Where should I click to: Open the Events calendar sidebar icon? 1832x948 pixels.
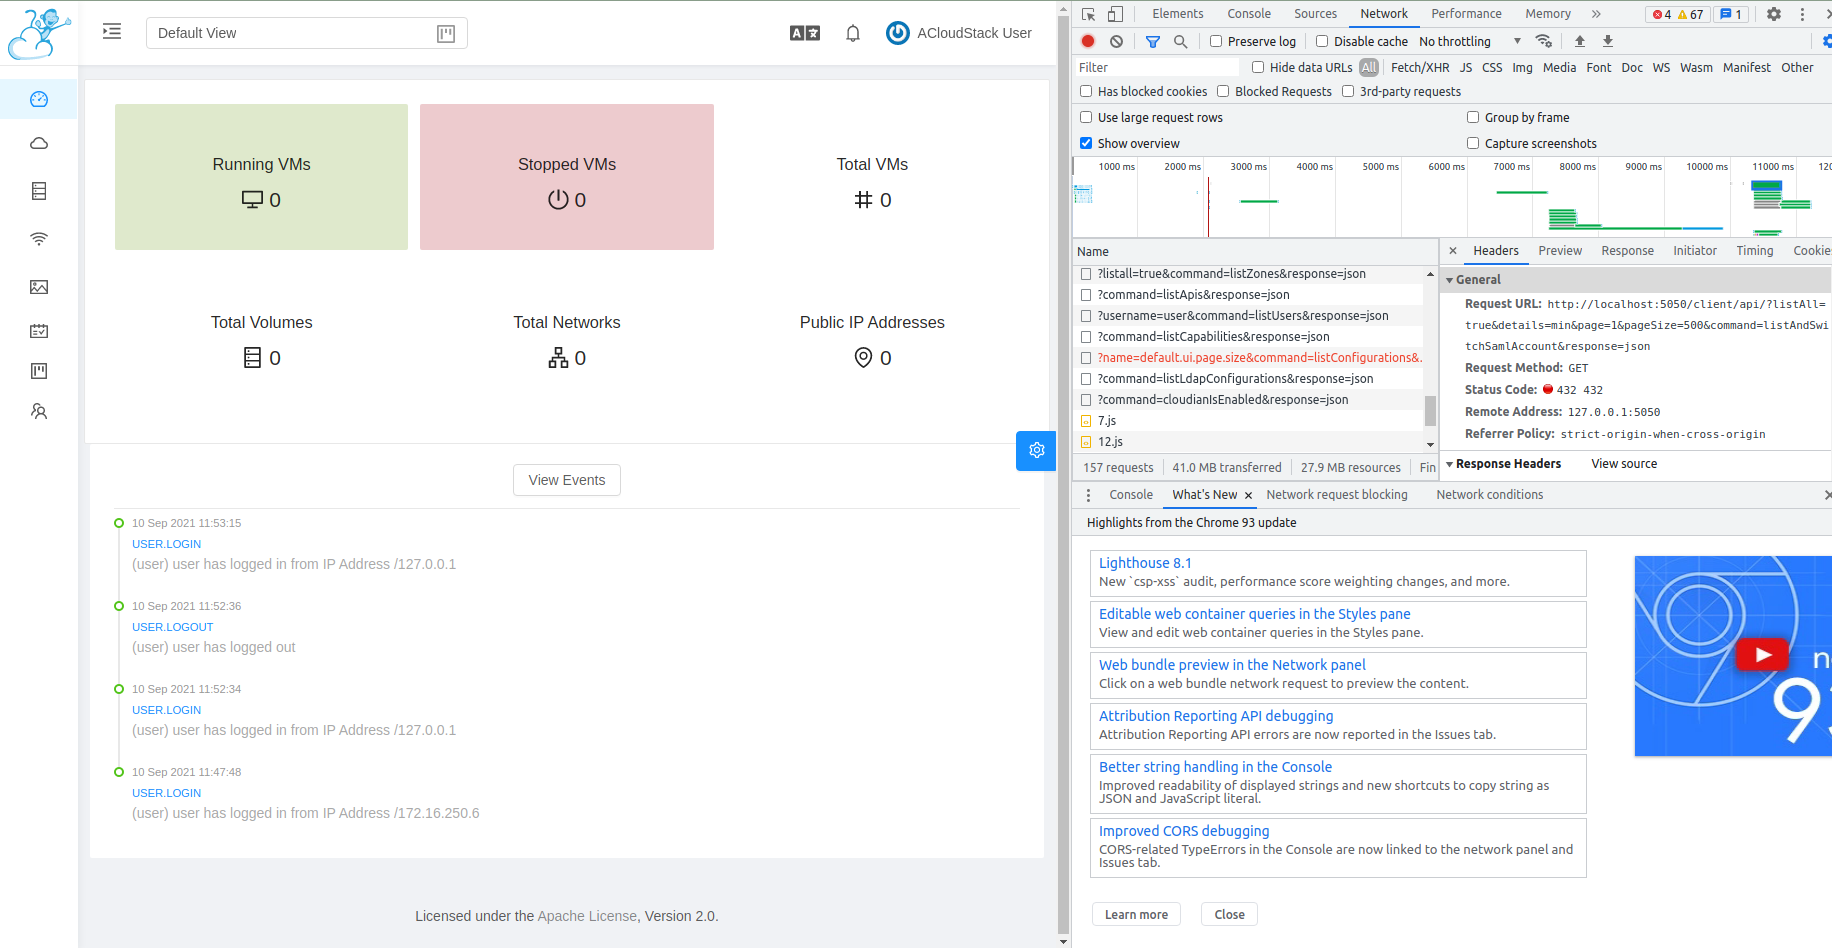(x=39, y=331)
